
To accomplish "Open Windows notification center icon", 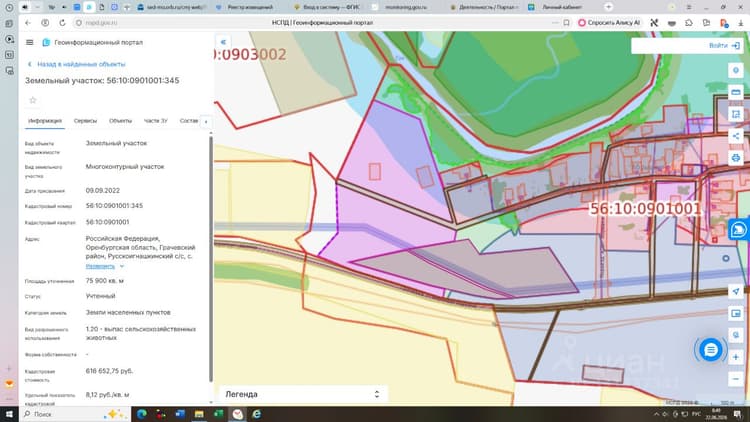I will pos(737,414).
